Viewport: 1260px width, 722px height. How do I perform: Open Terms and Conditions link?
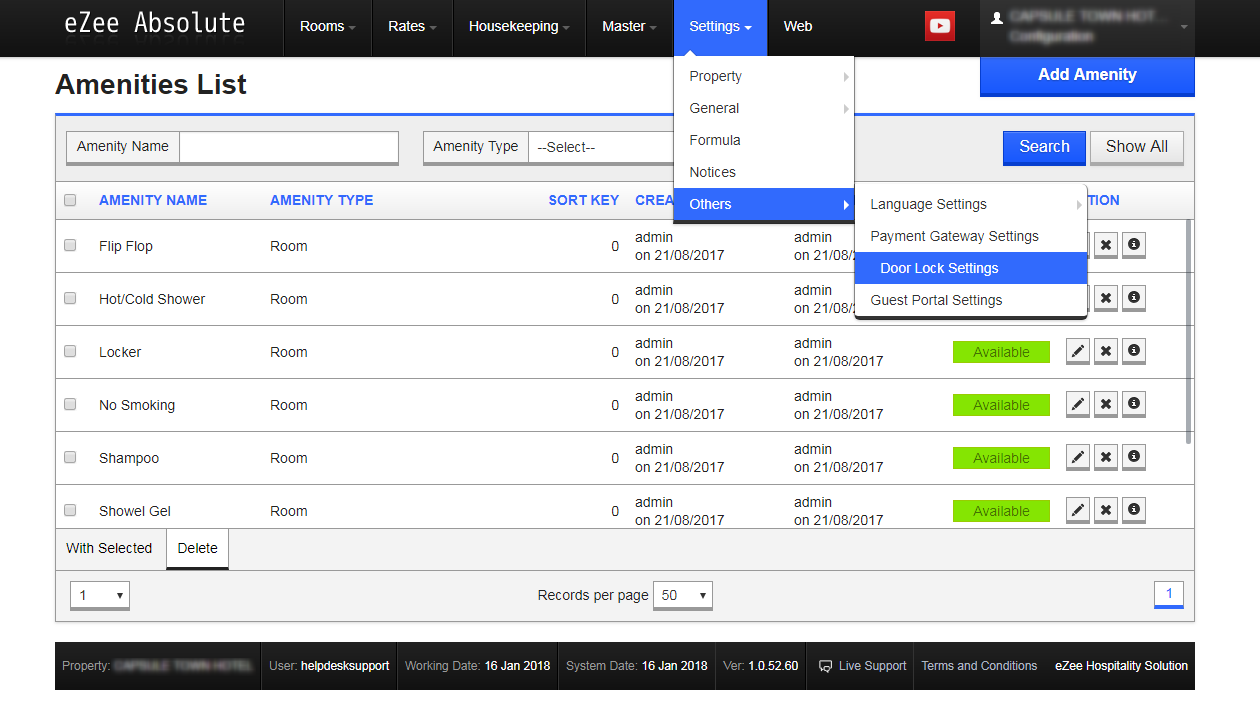tap(979, 666)
